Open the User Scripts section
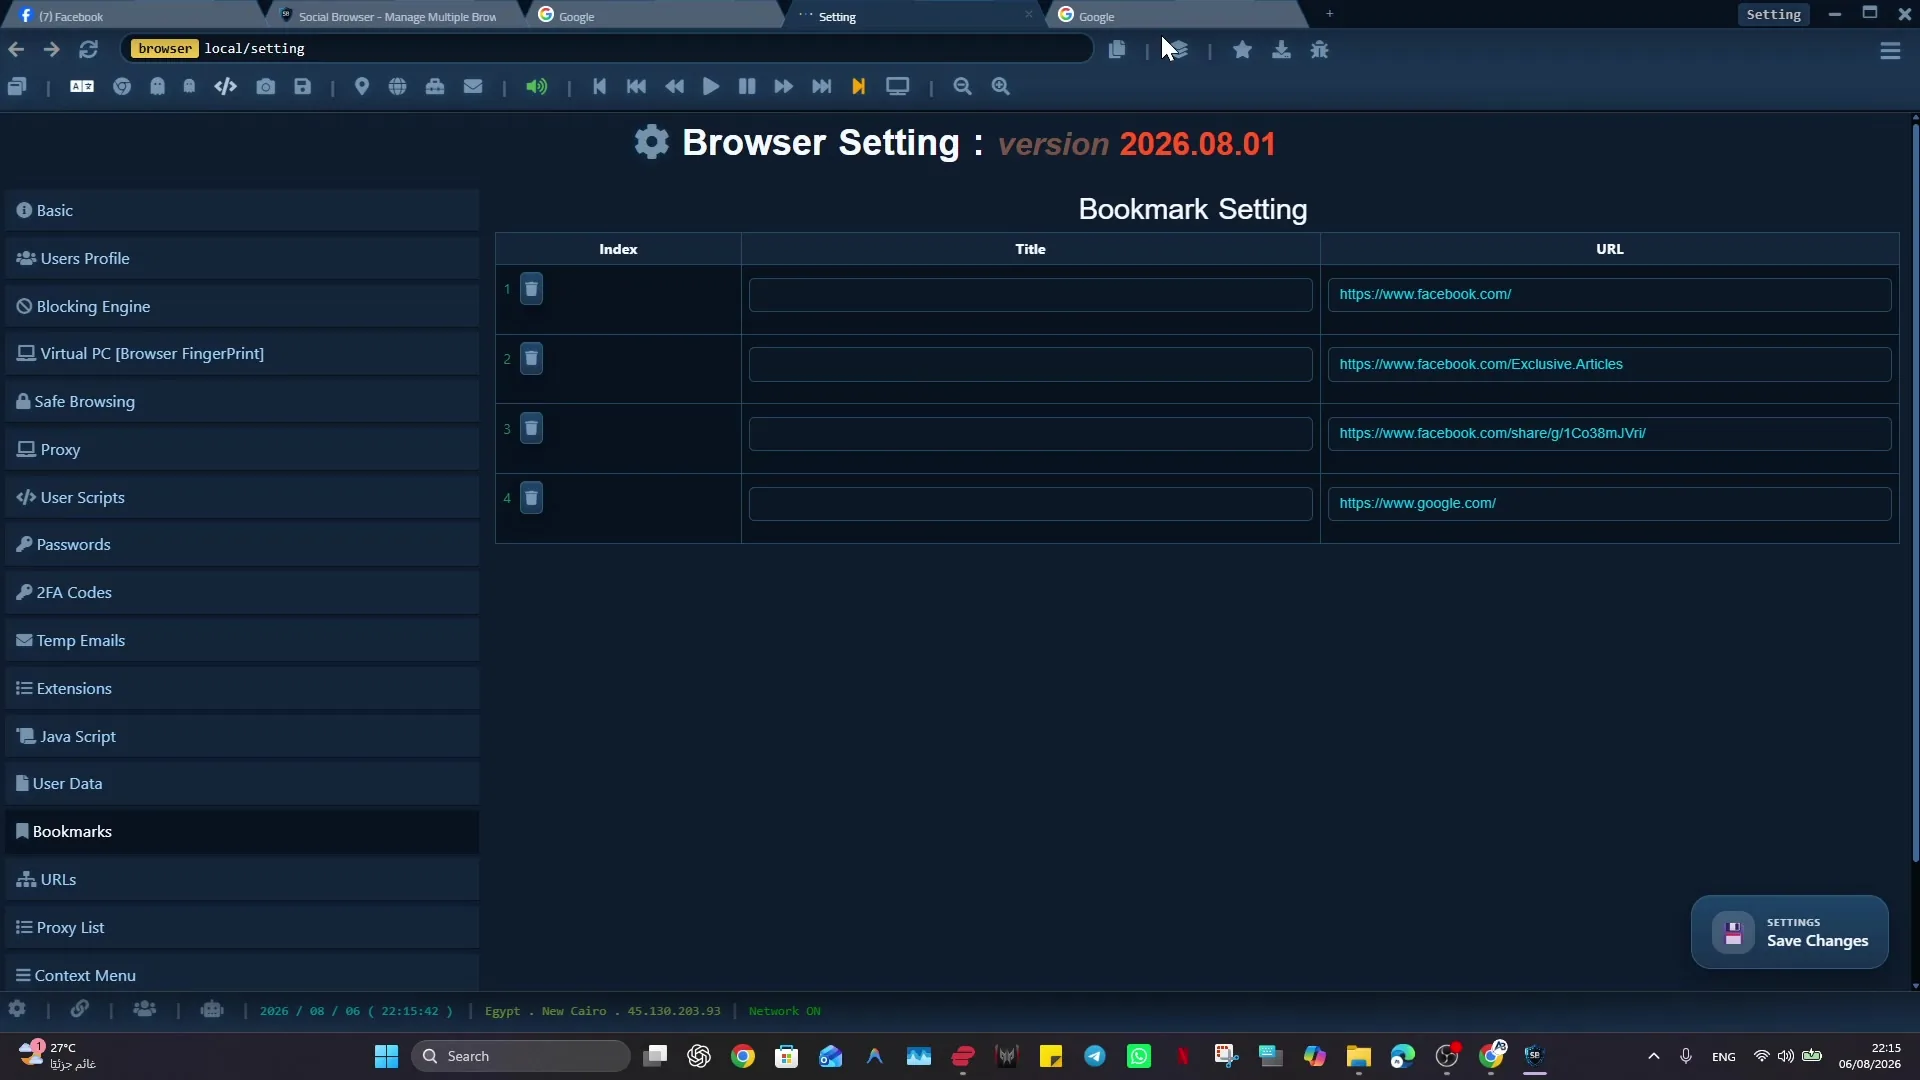Image resolution: width=1920 pixels, height=1080 pixels. coord(242,498)
